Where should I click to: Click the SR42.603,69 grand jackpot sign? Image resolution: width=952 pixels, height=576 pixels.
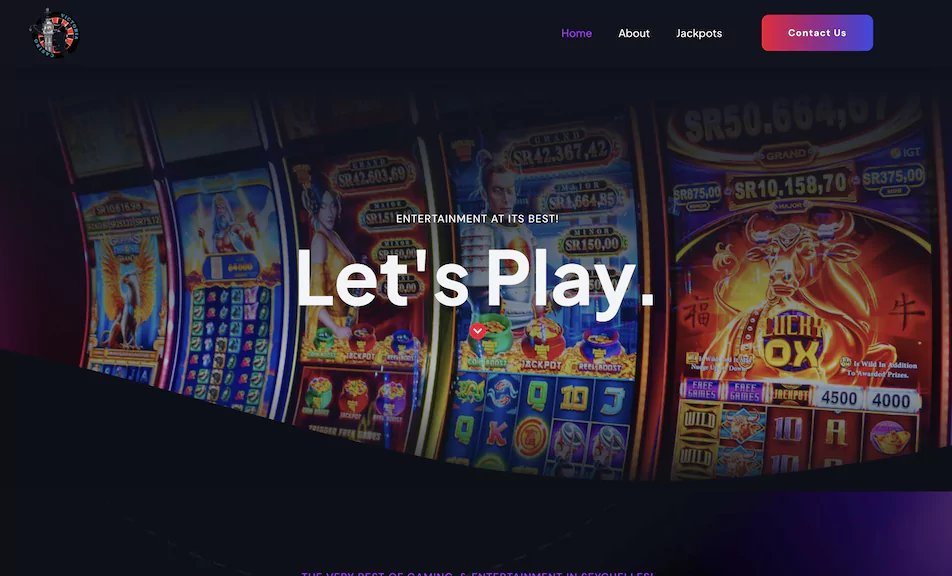pos(373,175)
